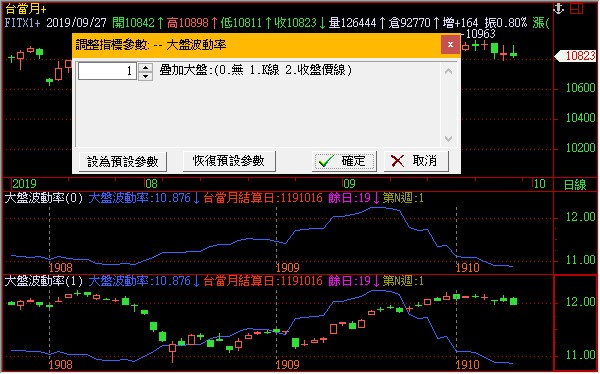Cancel with the 取消 button
The width and height of the screenshot is (600, 374).
(x=416, y=161)
